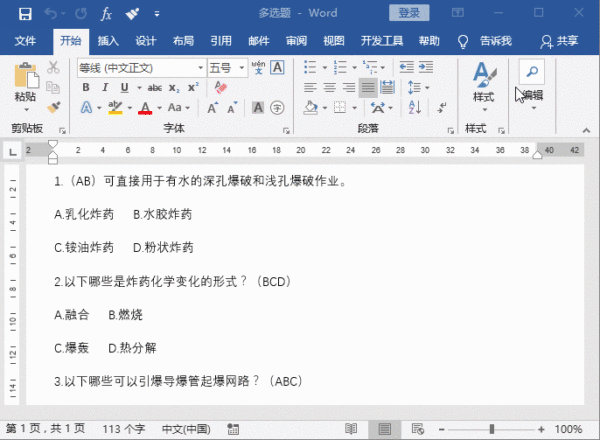This screenshot has width=600, height=440.
Task: Click the zoom slider handle
Action: tap(492, 429)
